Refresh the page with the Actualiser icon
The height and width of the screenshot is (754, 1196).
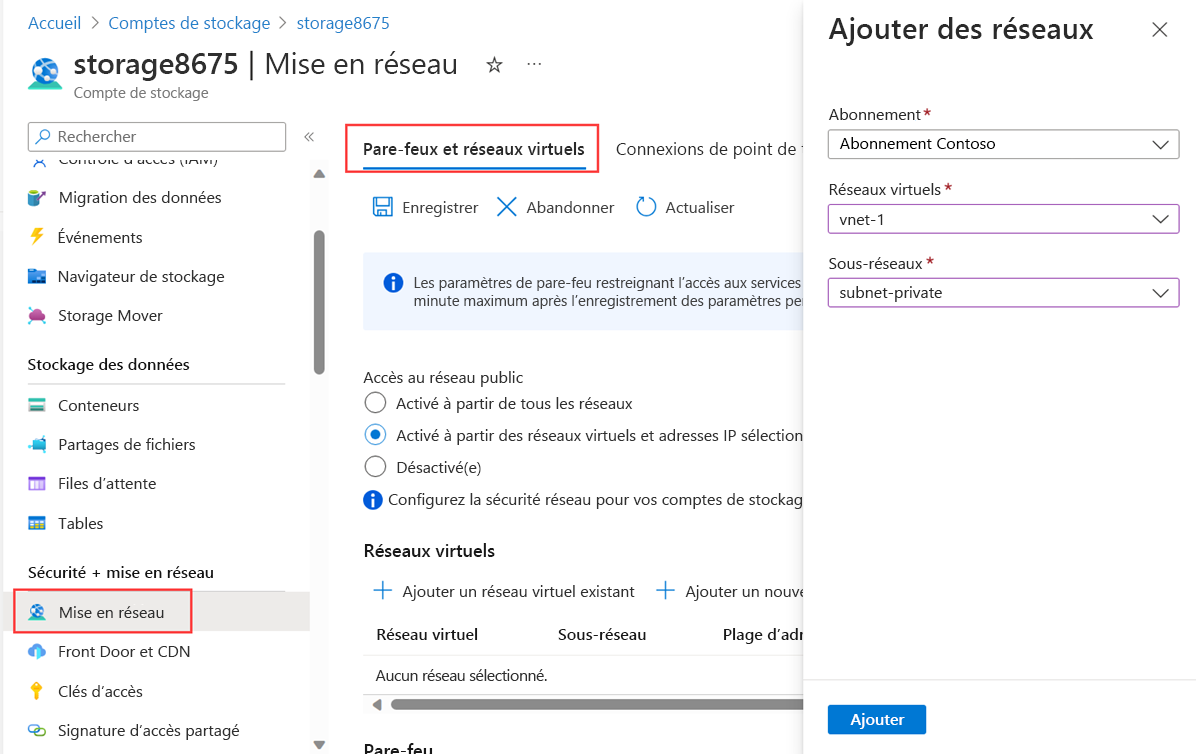point(684,207)
